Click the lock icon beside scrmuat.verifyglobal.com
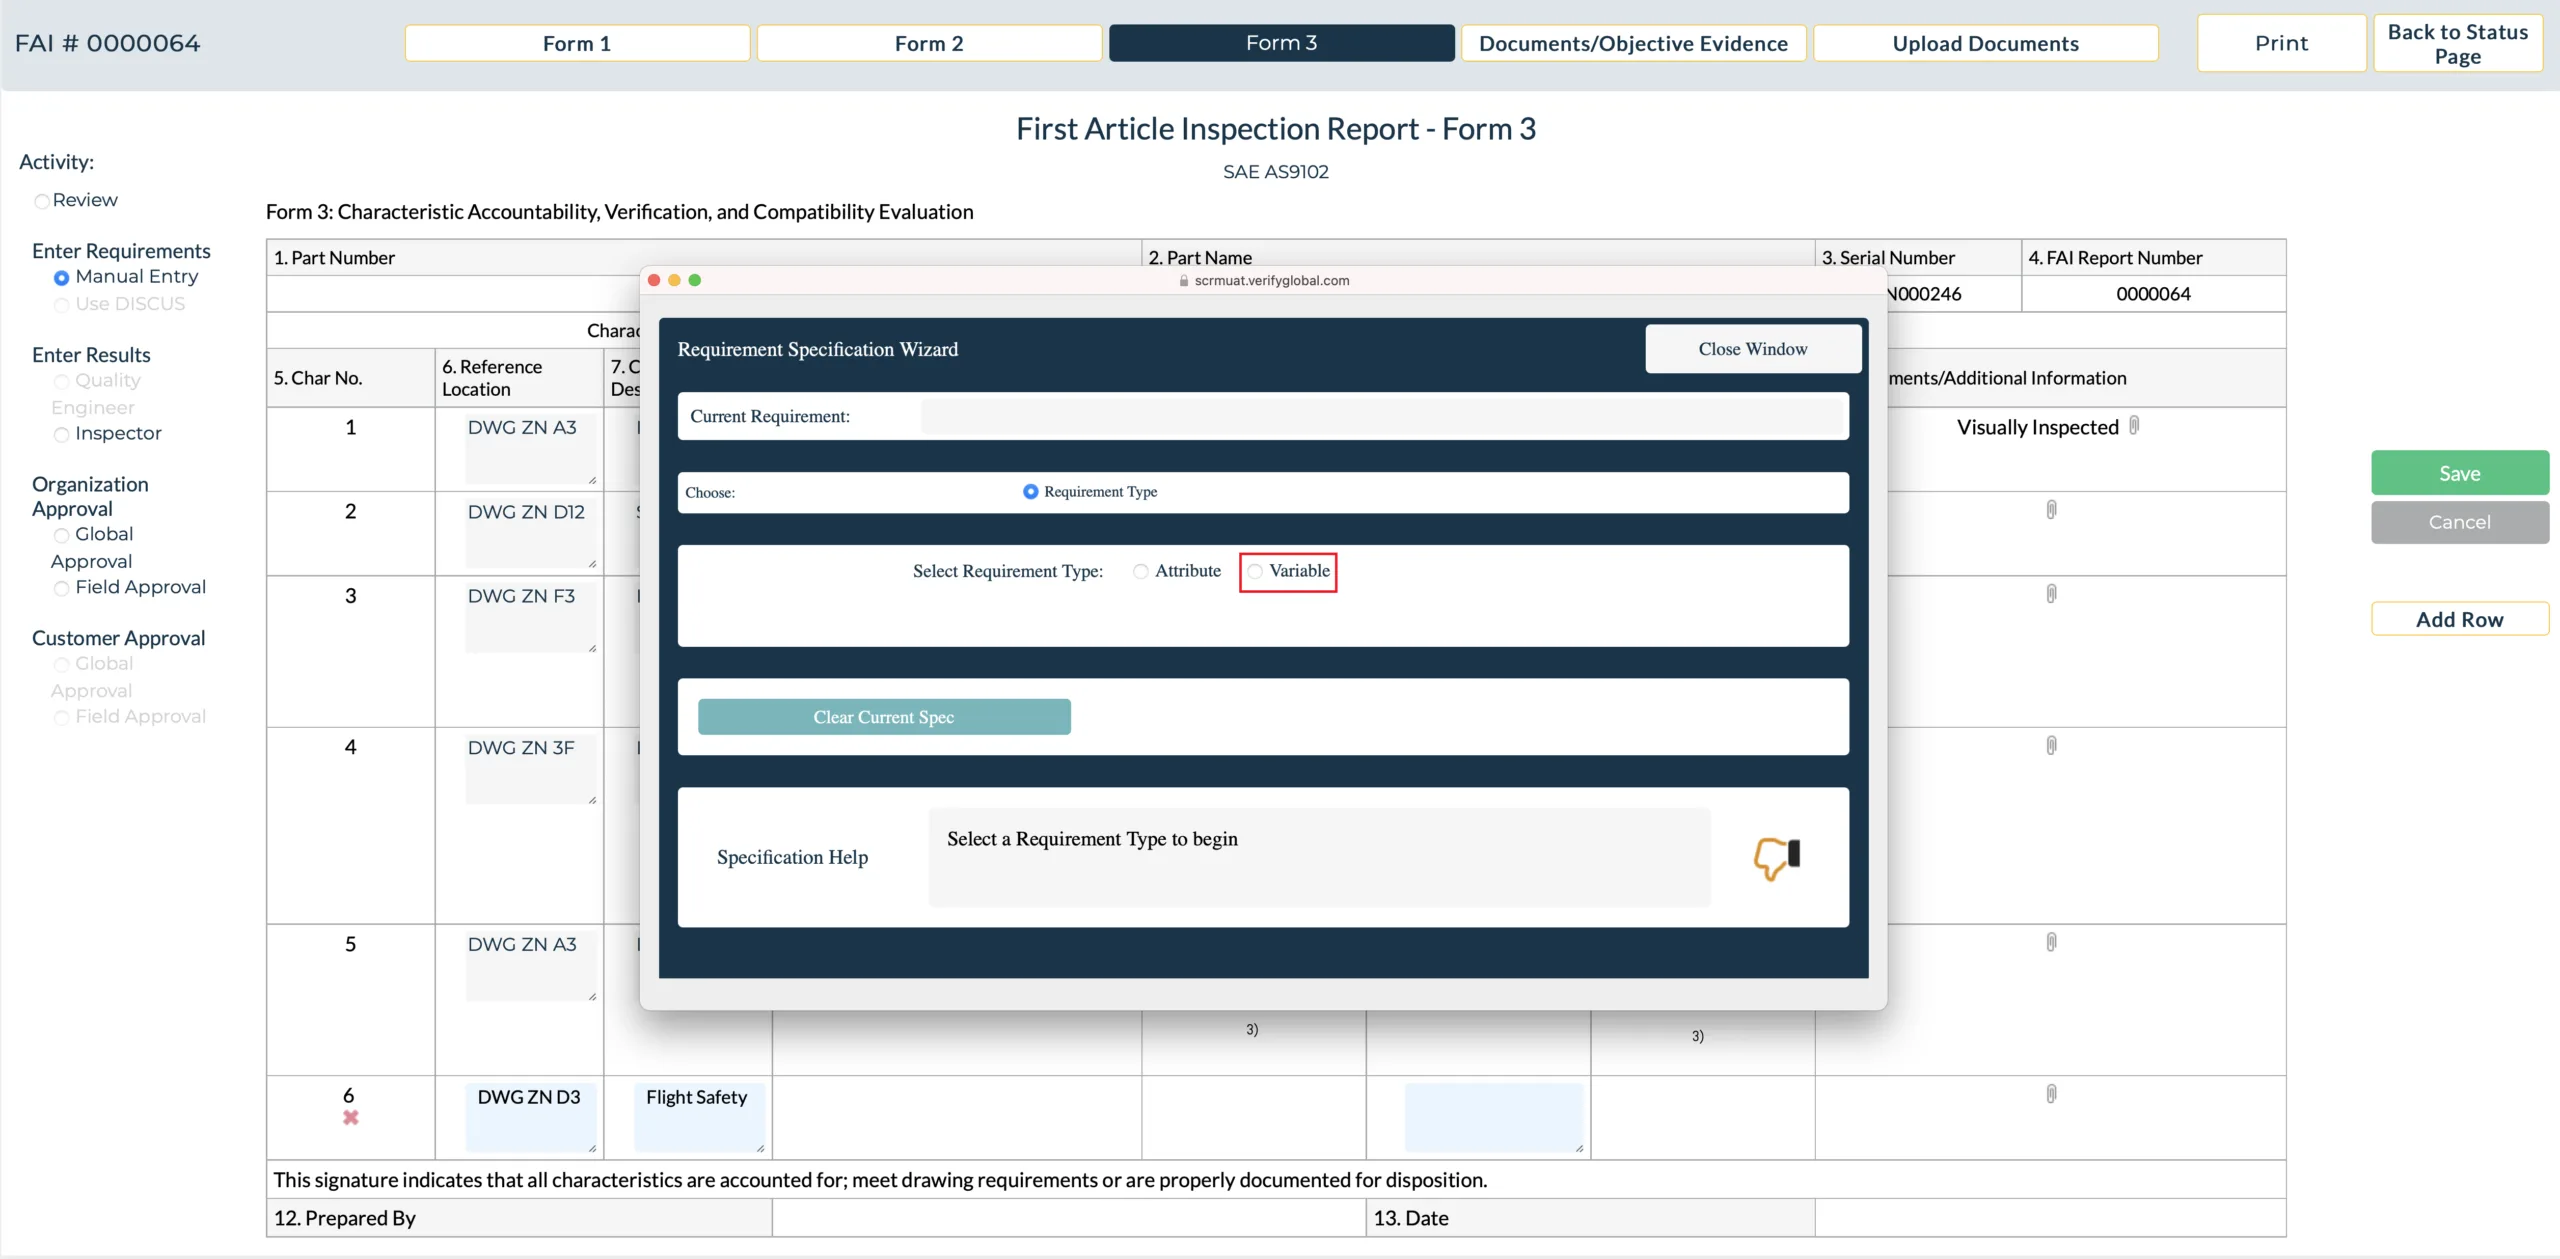Image resolution: width=2560 pixels, height=1259 pixels. point(1184,281)
